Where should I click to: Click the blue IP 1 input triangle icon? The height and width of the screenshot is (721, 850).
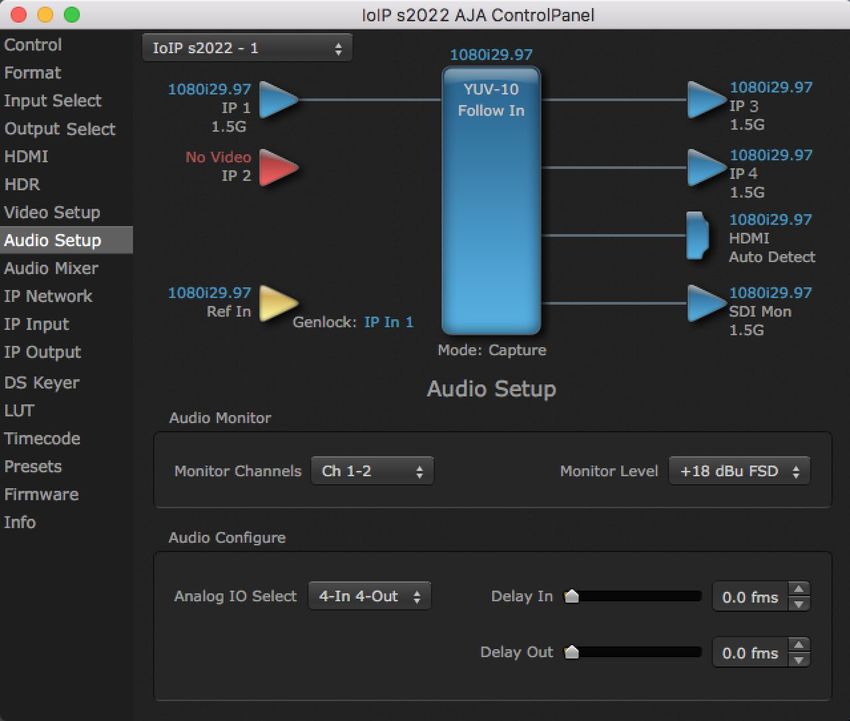tap(278, 100)
